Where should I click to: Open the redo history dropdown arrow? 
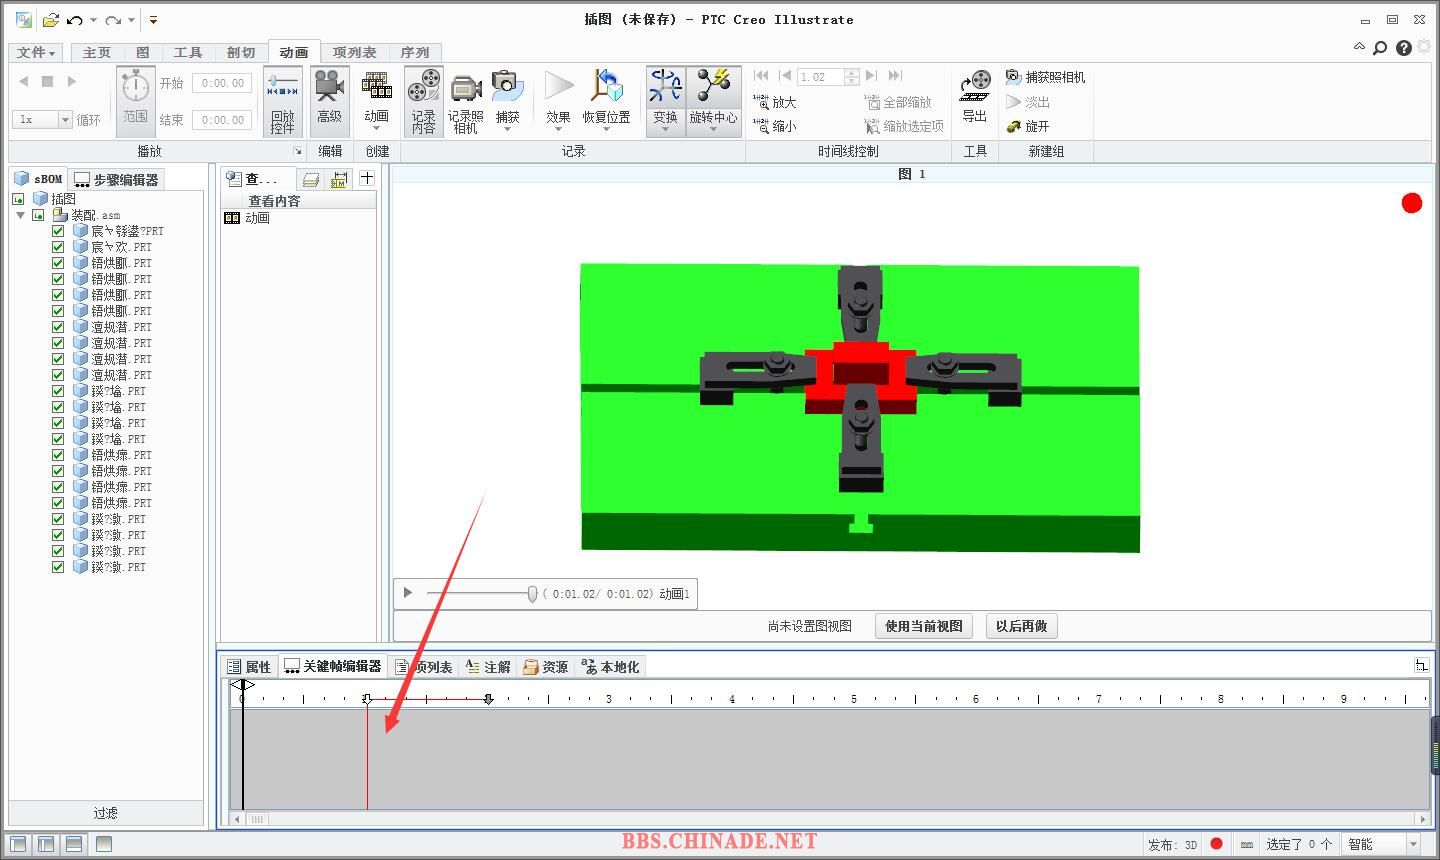coord(131,20)
